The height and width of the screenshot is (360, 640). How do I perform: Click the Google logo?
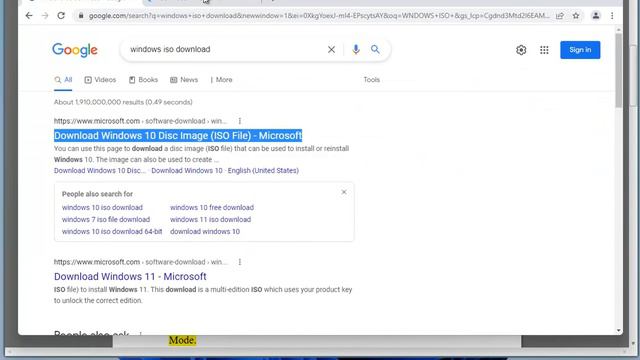(75, 50)
